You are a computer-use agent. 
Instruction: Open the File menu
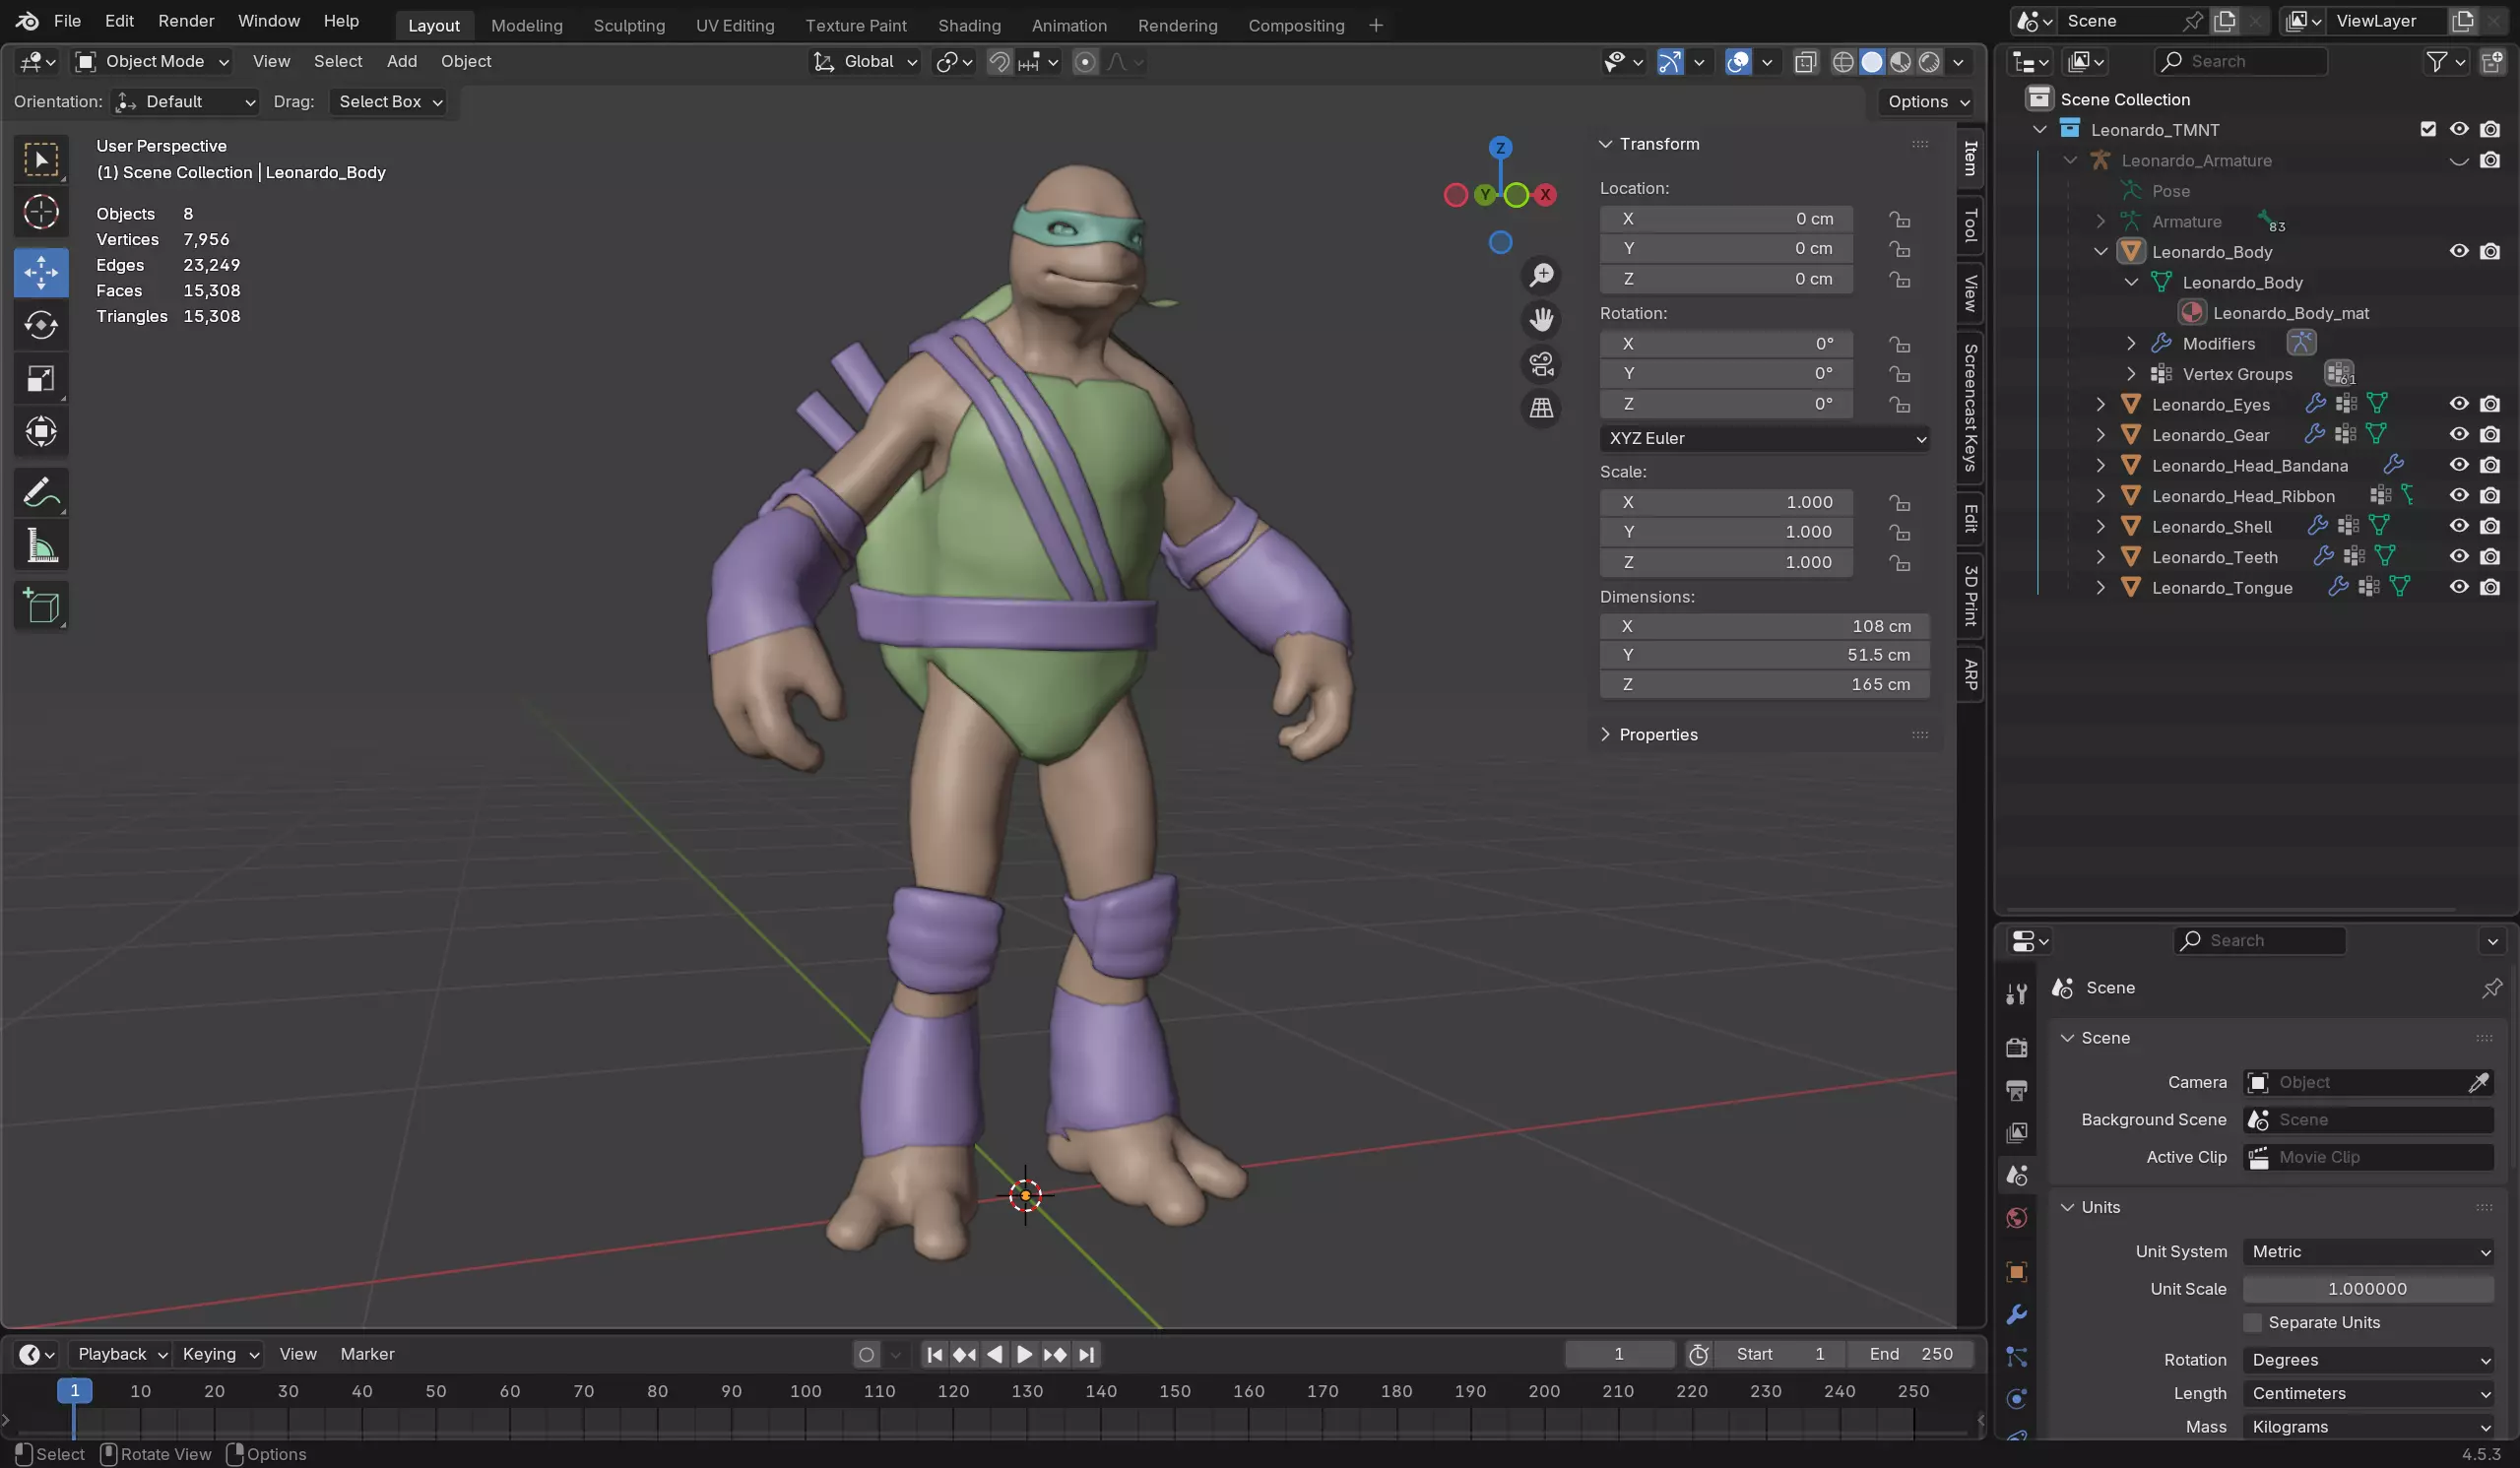click(67, 21)
